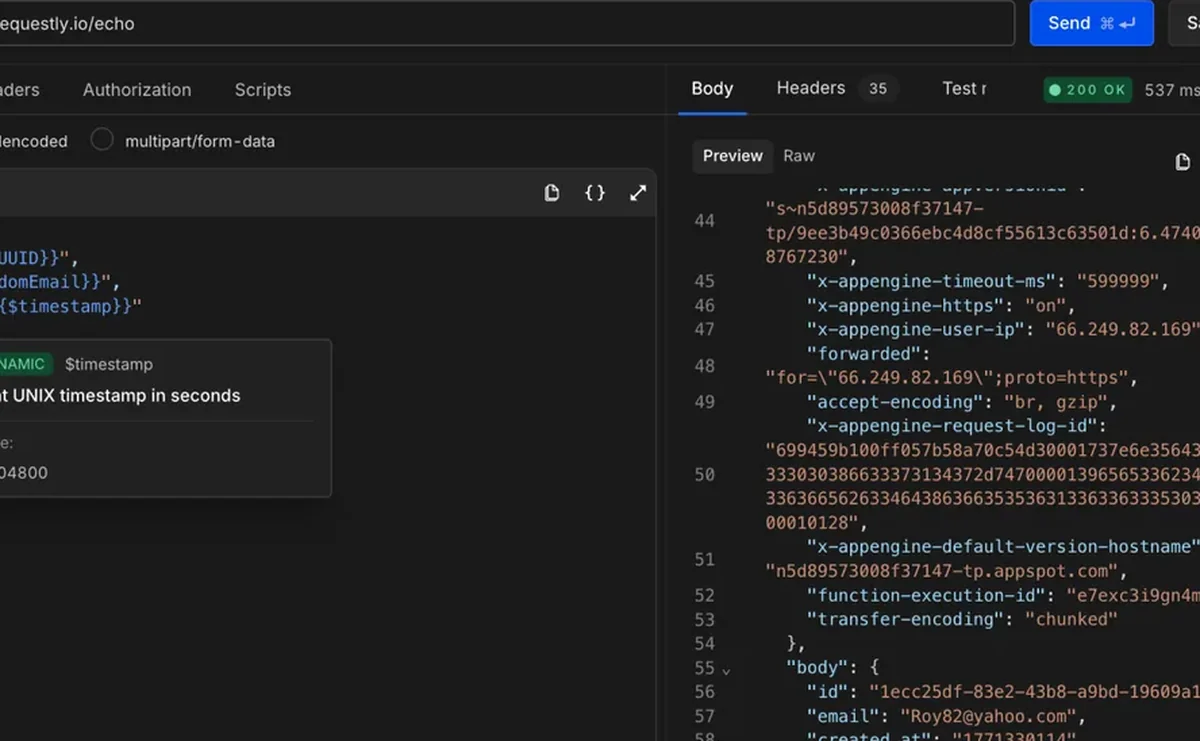Open the response Body tab

(712, 88)
